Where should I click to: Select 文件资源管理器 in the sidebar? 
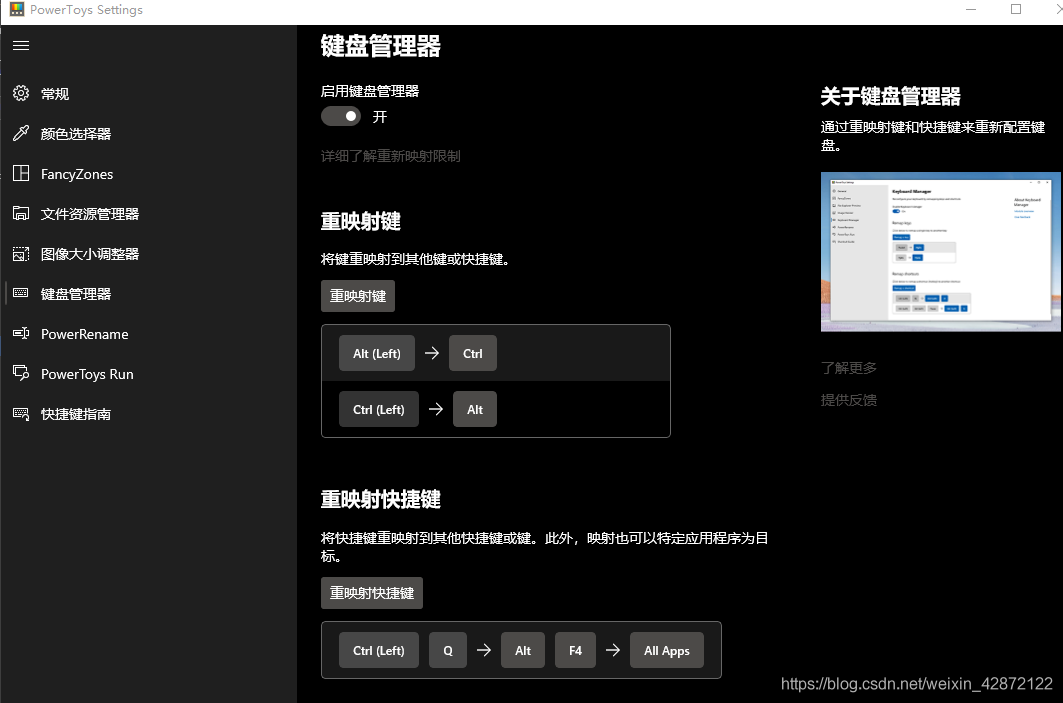tap(148, 214)
